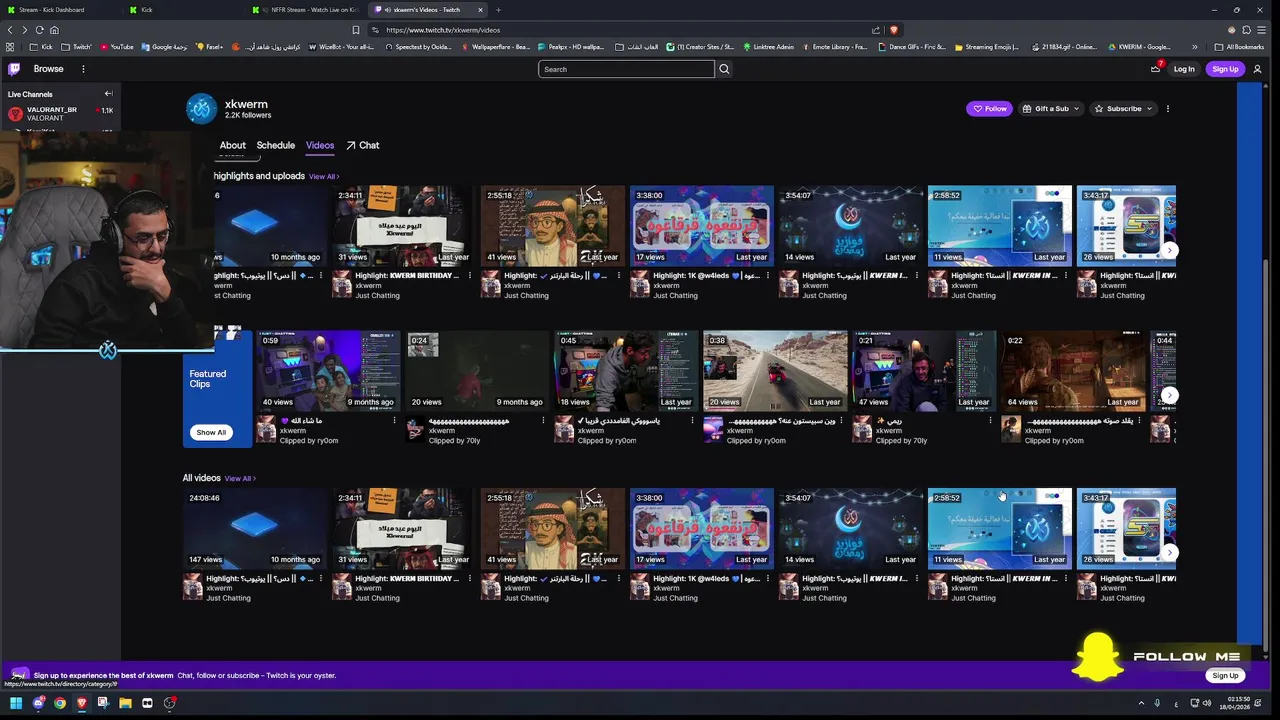Play the 0:59 featured clip
Screen dimensions: 1280x720
[328, 371]
